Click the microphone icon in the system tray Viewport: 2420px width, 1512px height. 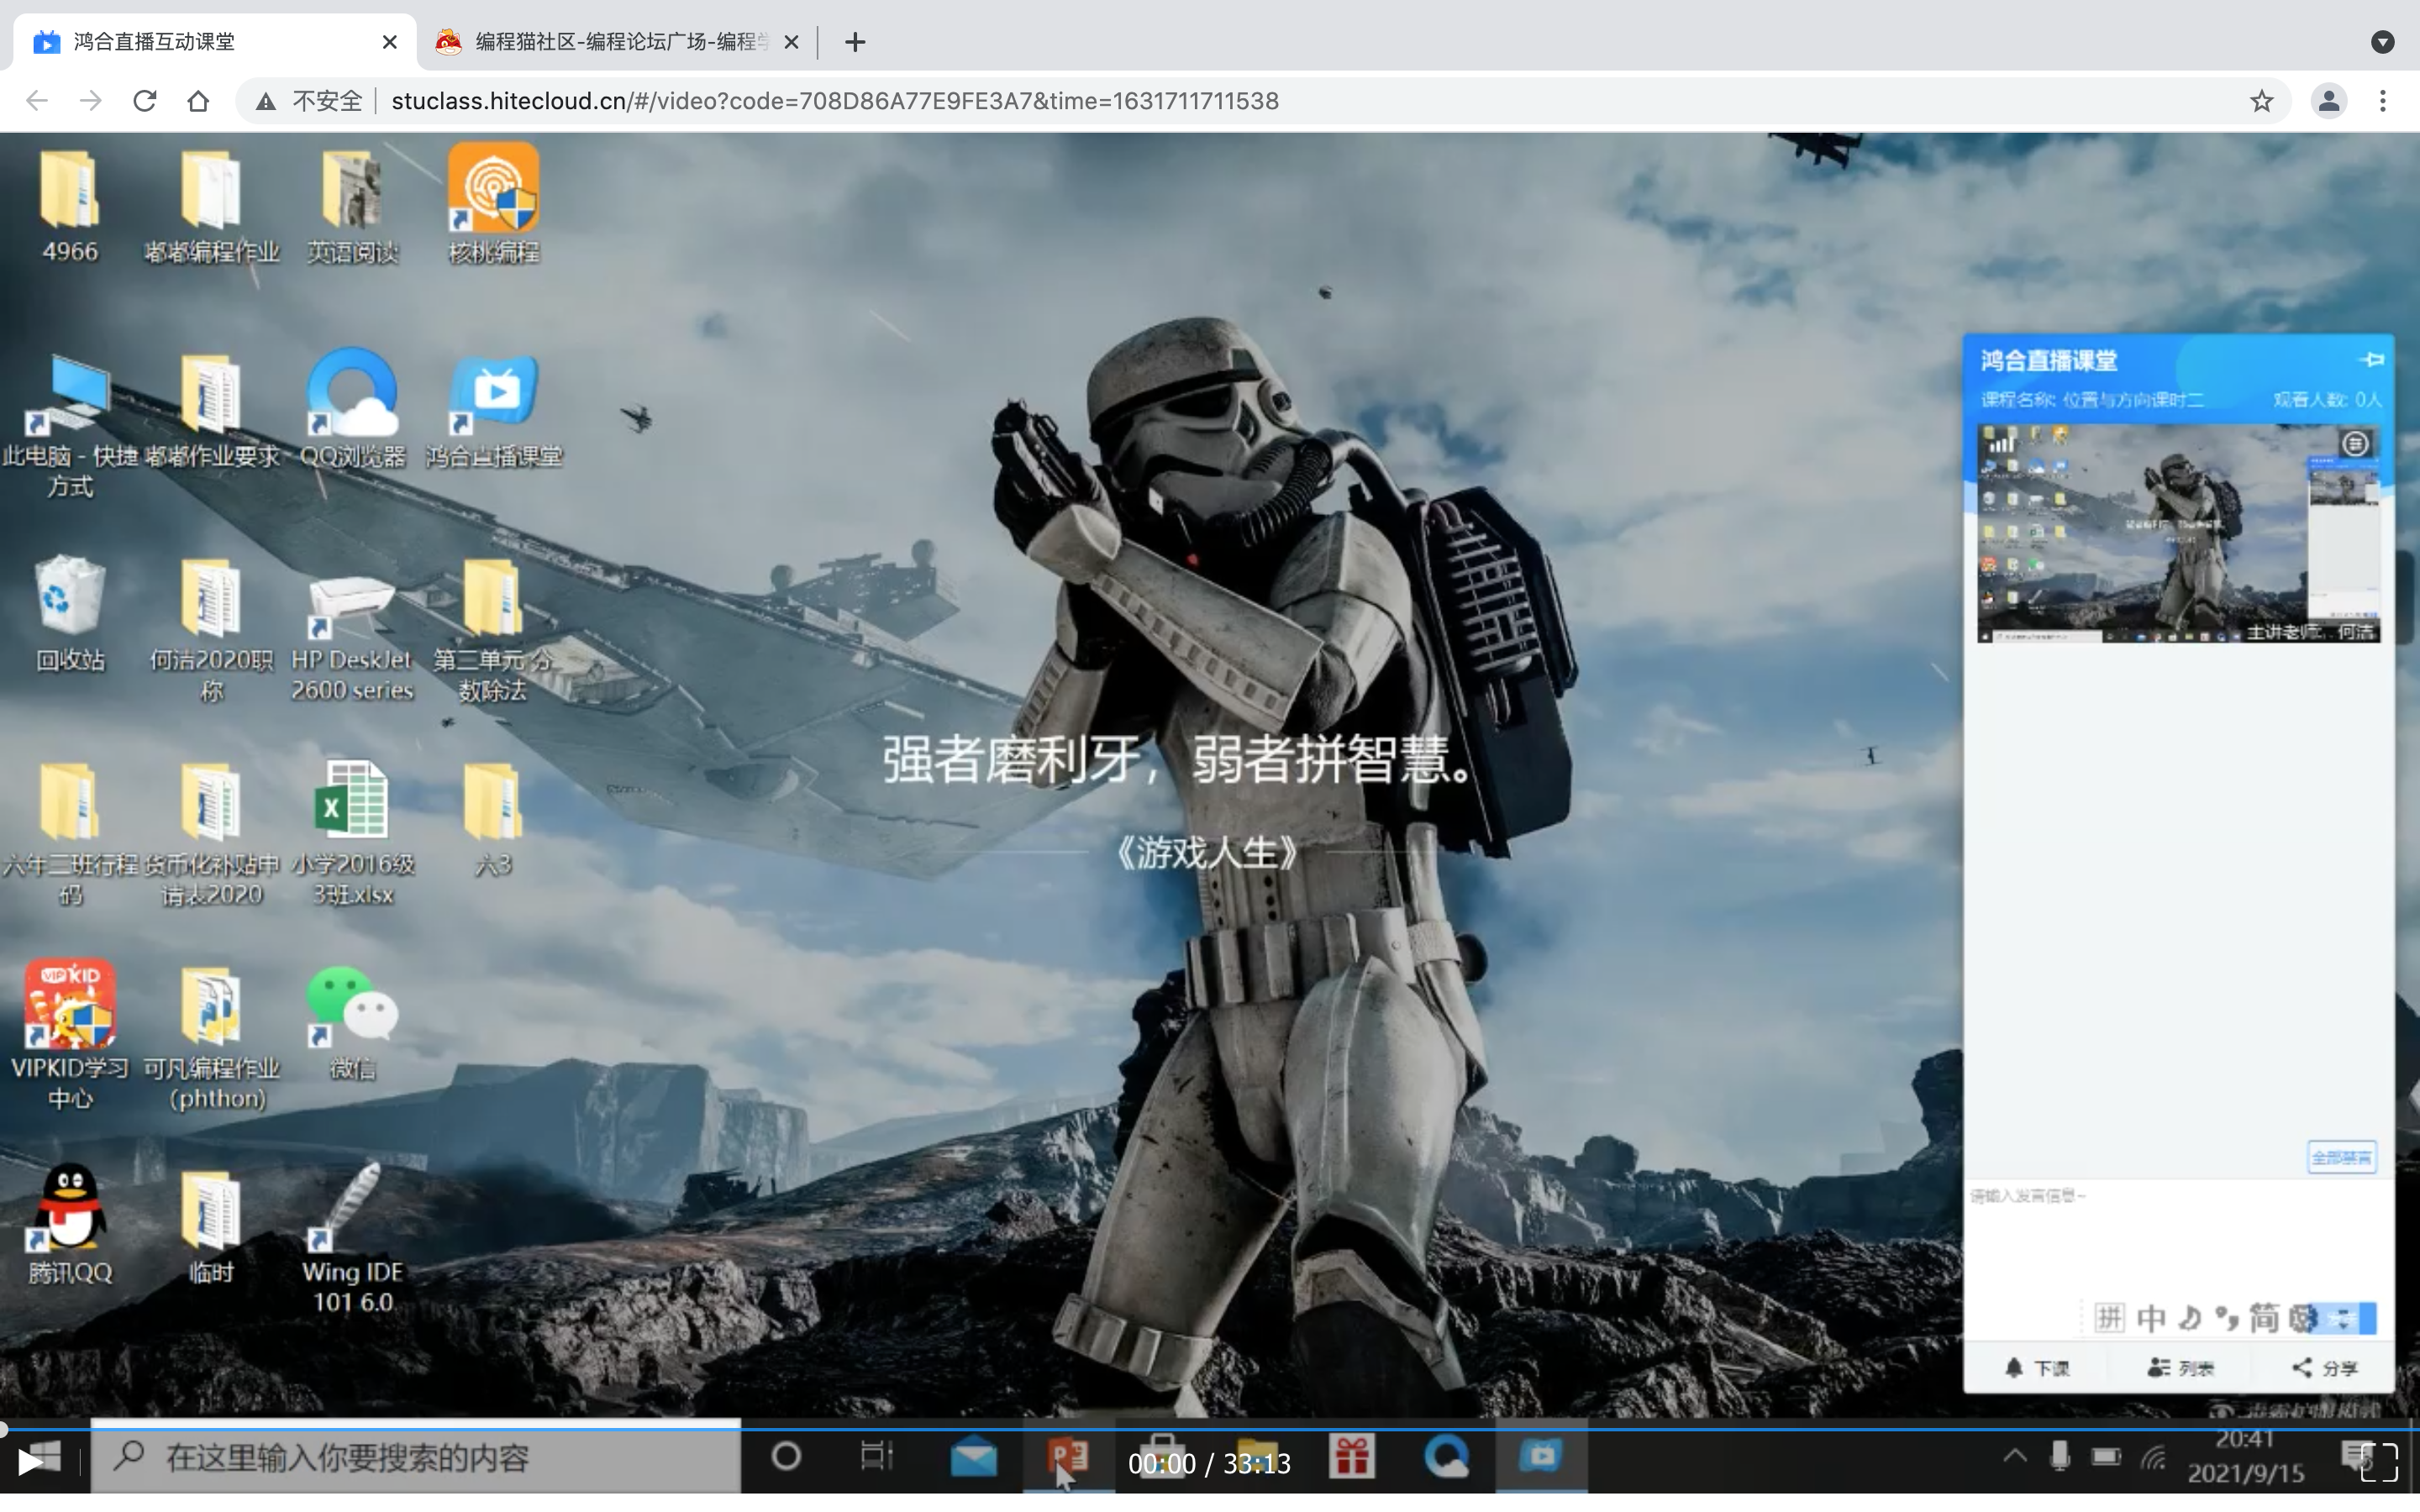pyautogui.click(x=2060, y=1456)
